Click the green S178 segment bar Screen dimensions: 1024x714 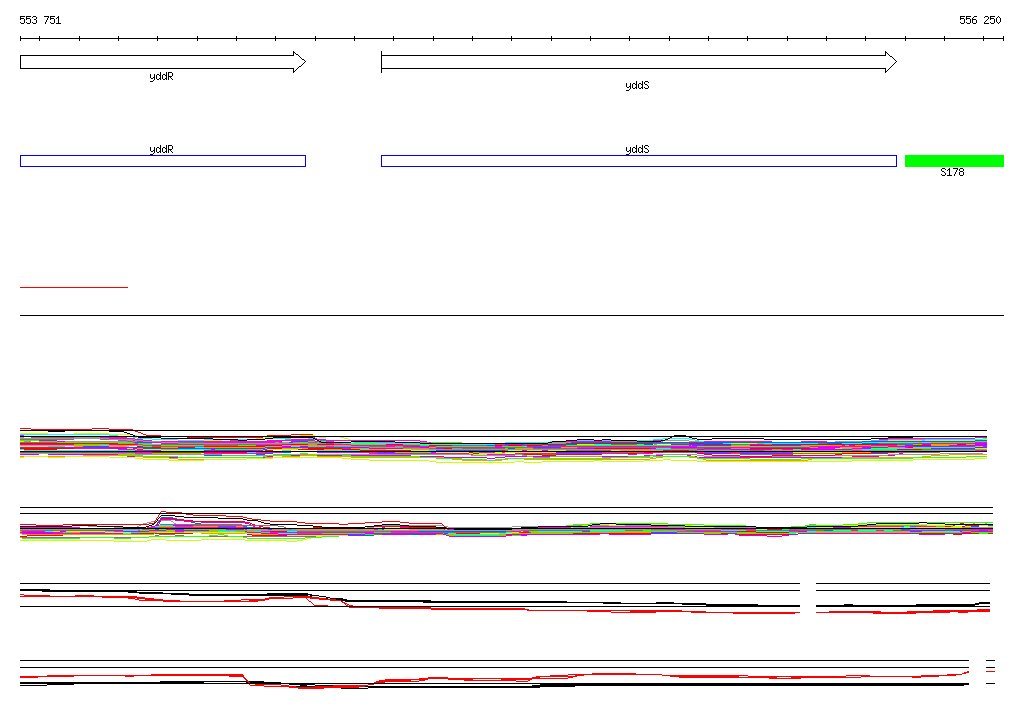954,161
